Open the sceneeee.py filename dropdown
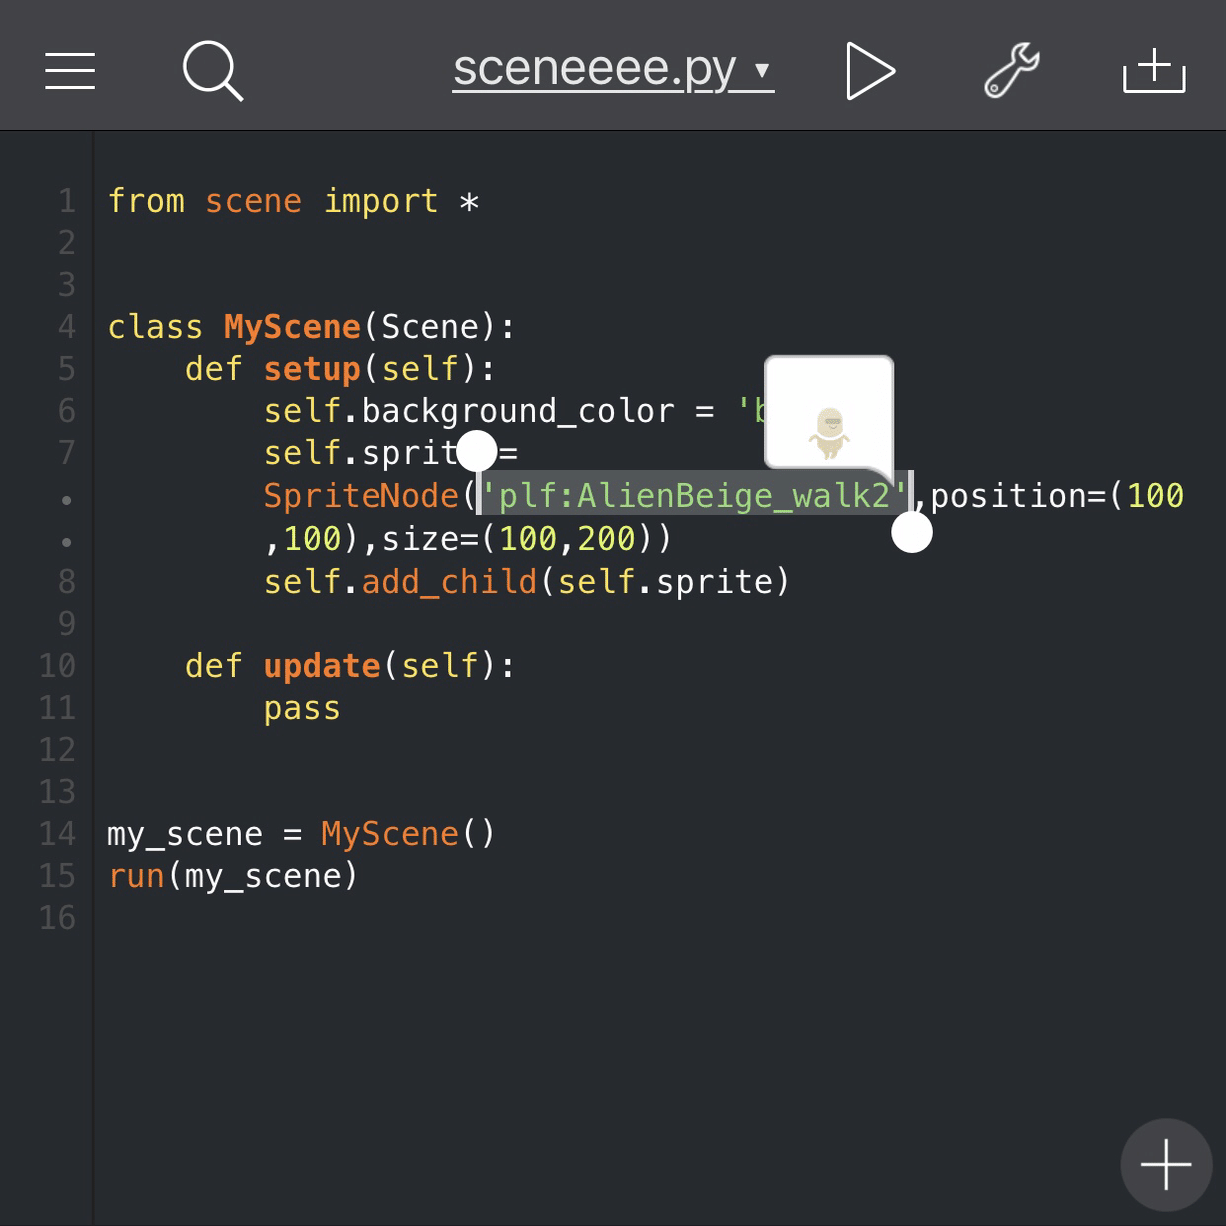 pyautogui.click(x=761, y=72)
